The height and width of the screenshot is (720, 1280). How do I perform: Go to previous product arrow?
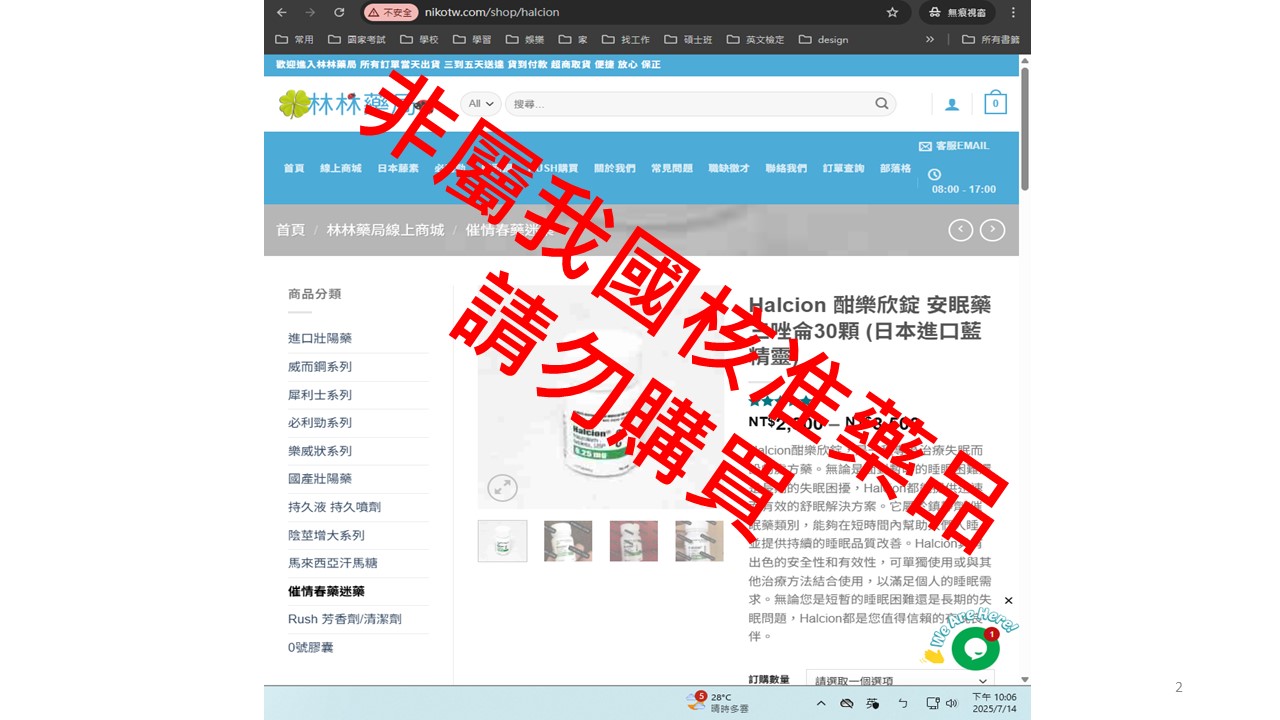click(x=960, y=230)
